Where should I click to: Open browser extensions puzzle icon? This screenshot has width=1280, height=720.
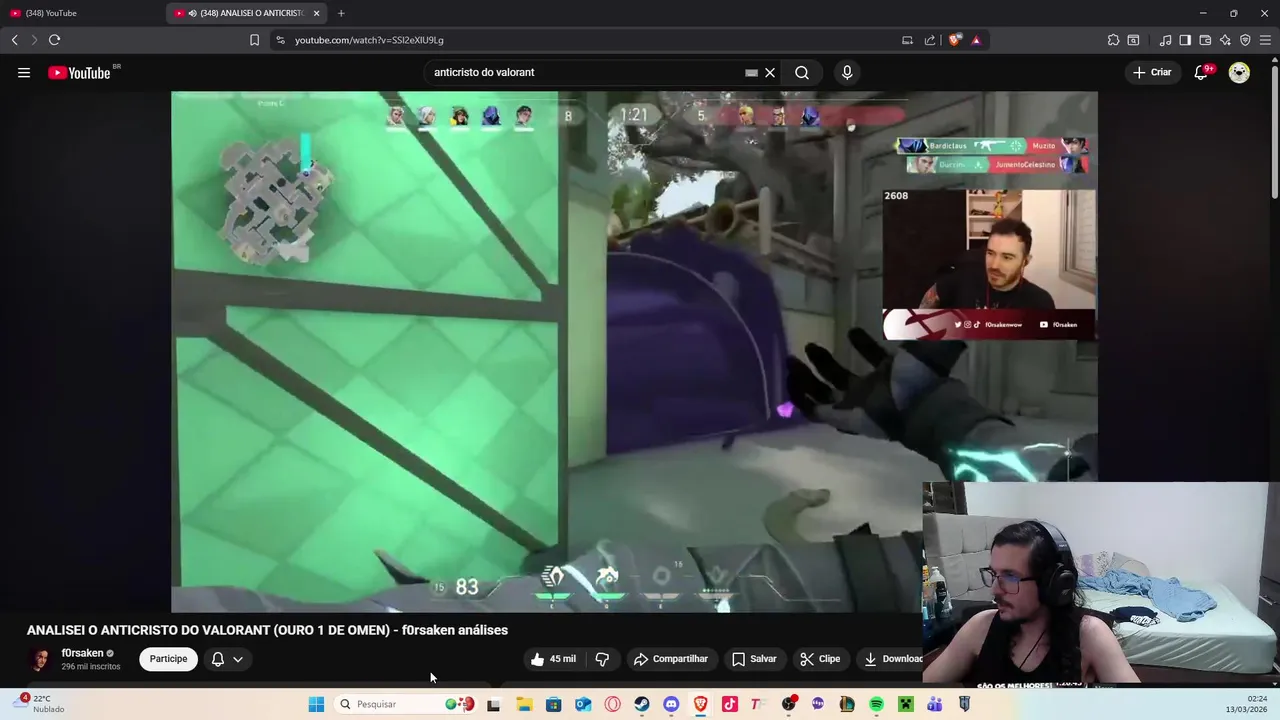click(1113, 40)
